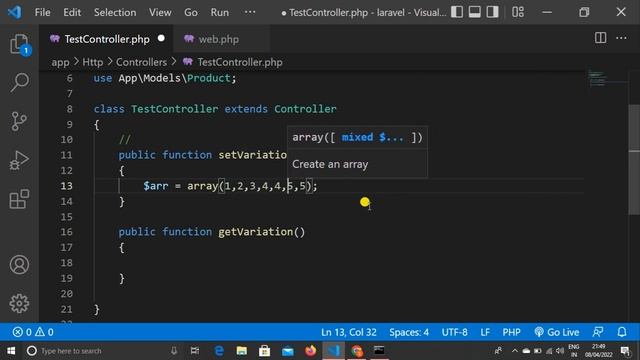Open Chrome from taskbar
The image size is (640, 360).
tap(357, 351)
